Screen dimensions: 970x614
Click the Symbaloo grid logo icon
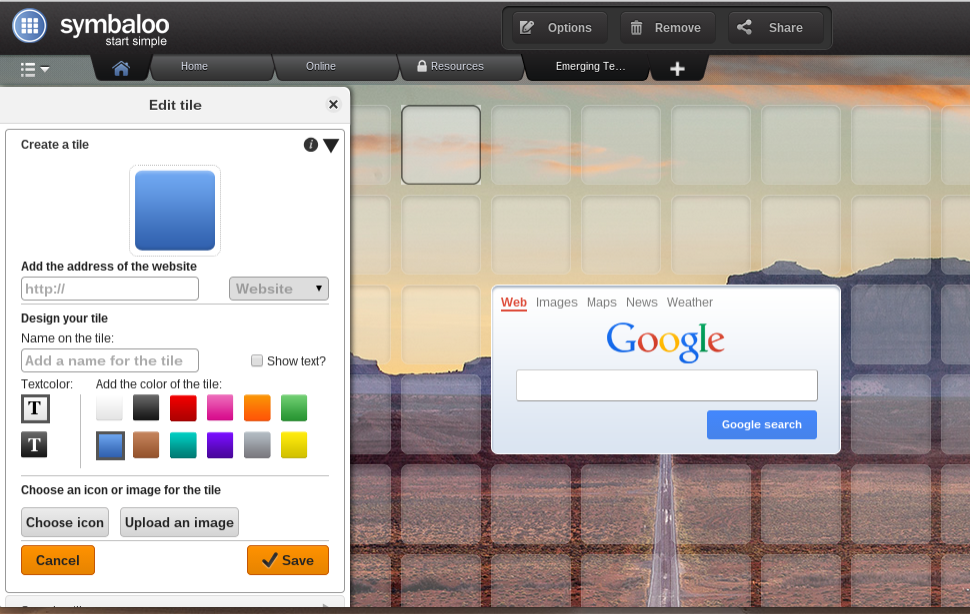[29, 26]
